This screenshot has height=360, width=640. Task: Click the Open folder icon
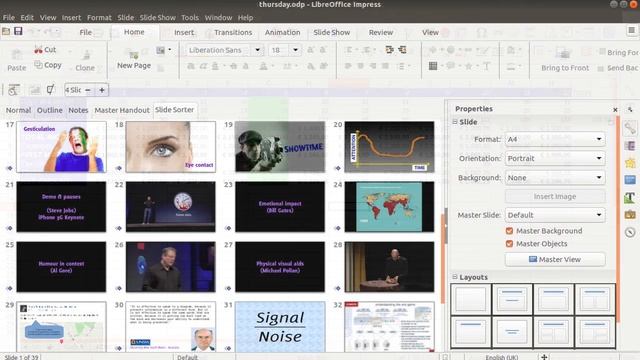6,31
